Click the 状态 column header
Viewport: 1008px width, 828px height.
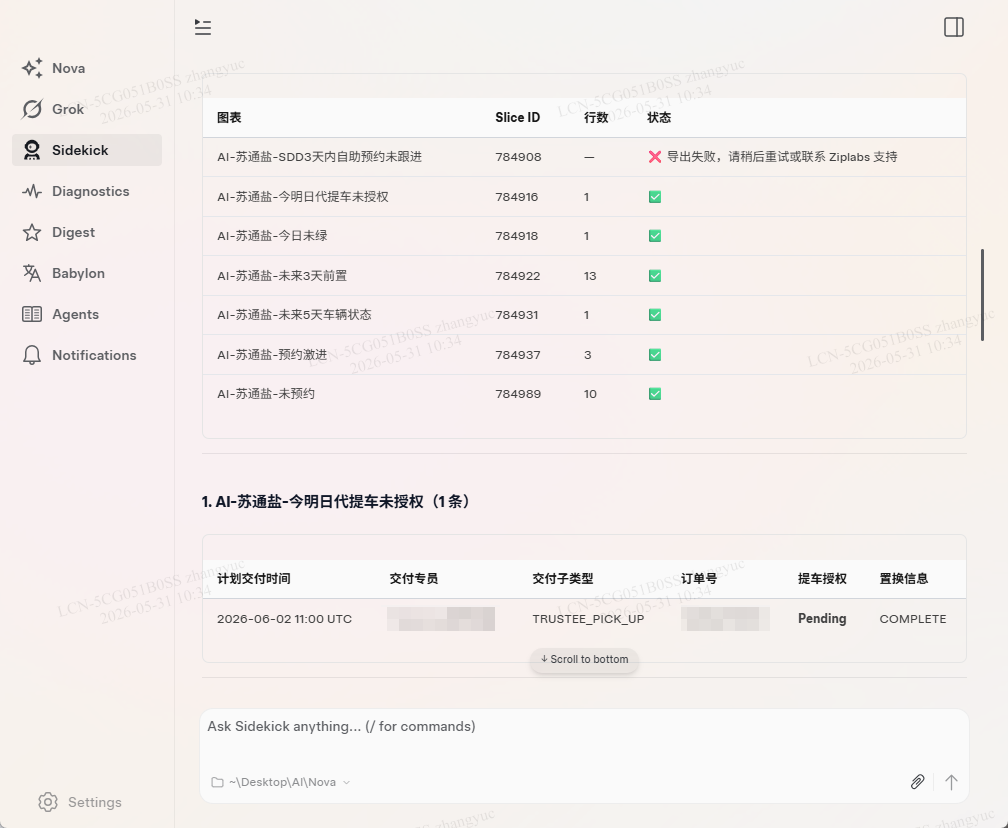(659, 118)
